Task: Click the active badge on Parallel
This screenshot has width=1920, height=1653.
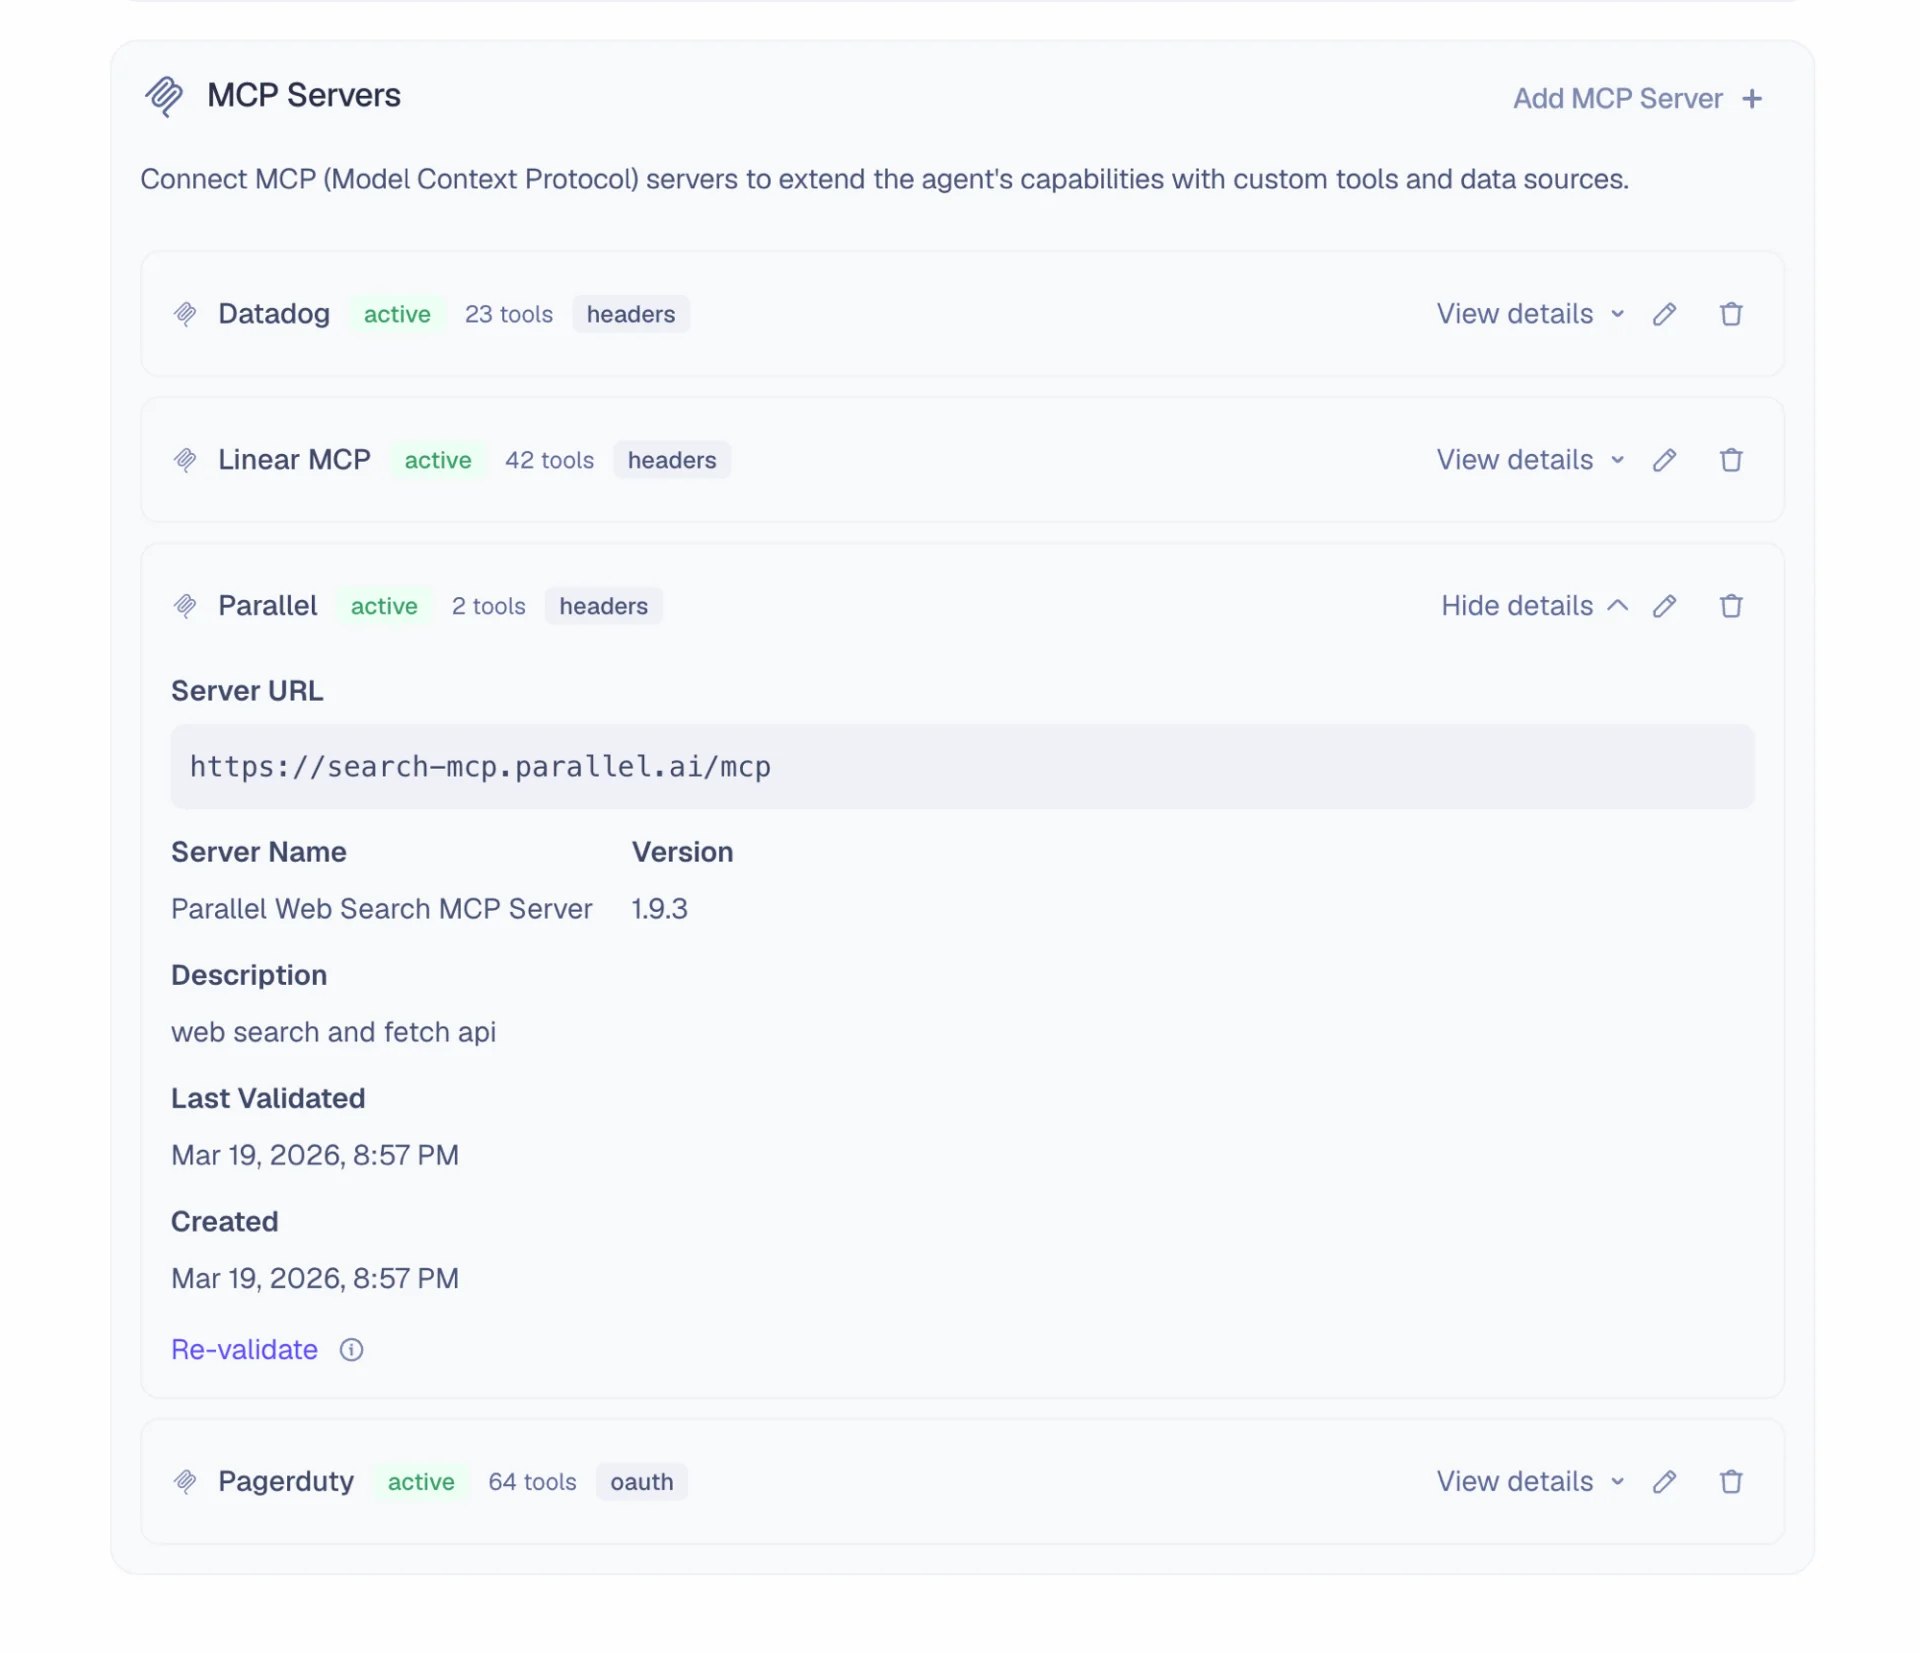Action: [x=383, y=606]
